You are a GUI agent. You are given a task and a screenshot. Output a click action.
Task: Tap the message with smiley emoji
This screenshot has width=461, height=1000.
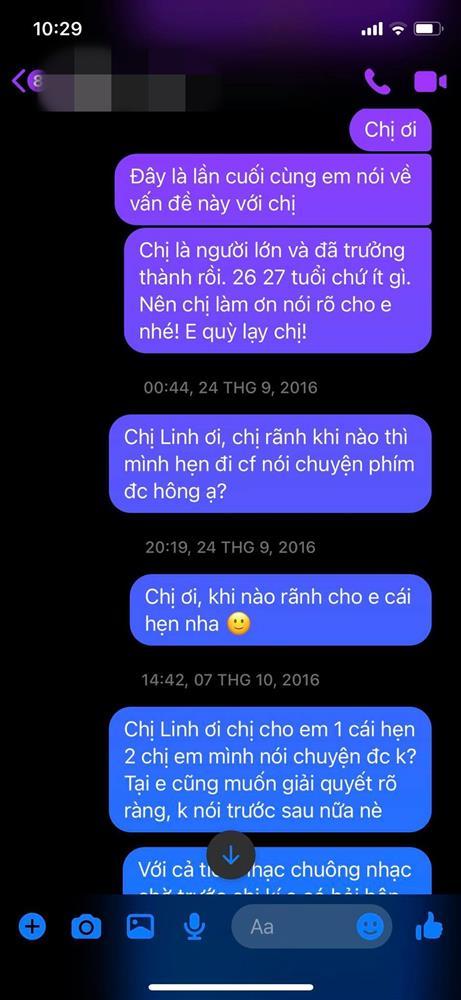(x=281, y=610)
